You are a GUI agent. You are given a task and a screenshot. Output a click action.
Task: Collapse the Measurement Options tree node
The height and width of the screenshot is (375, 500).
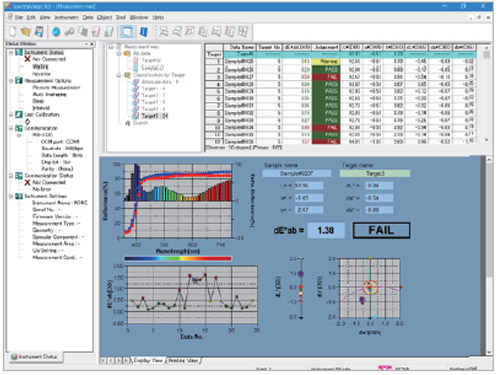coord(11,81)
